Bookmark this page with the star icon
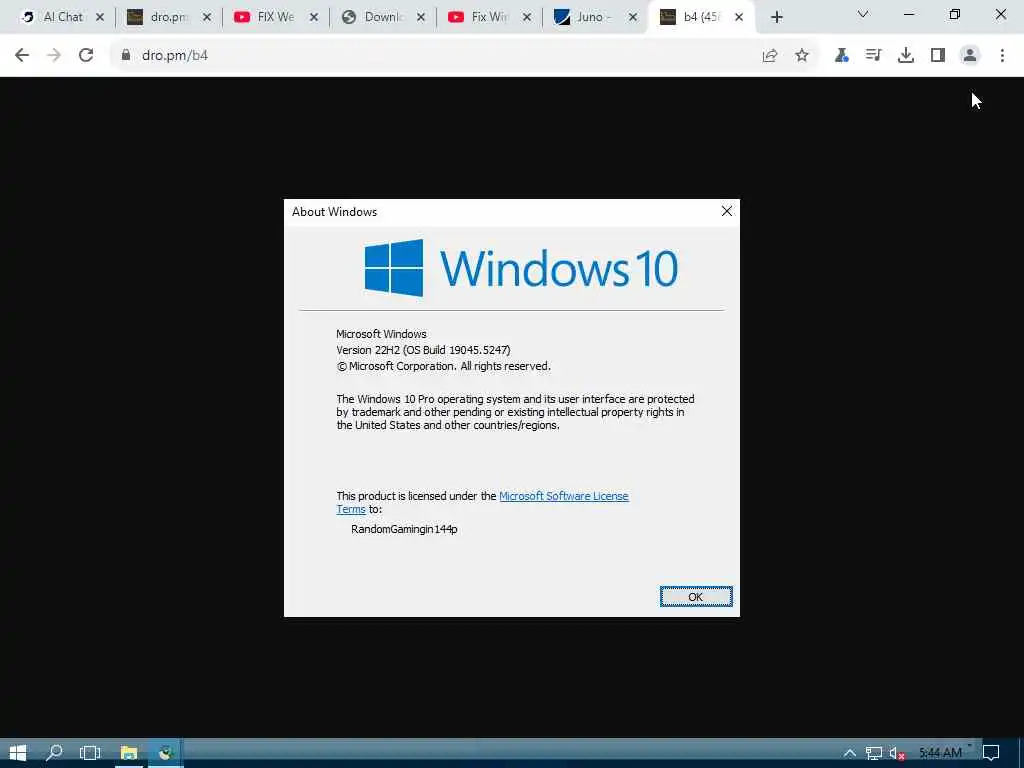The image size is (1024, 768). click(802, 56)
